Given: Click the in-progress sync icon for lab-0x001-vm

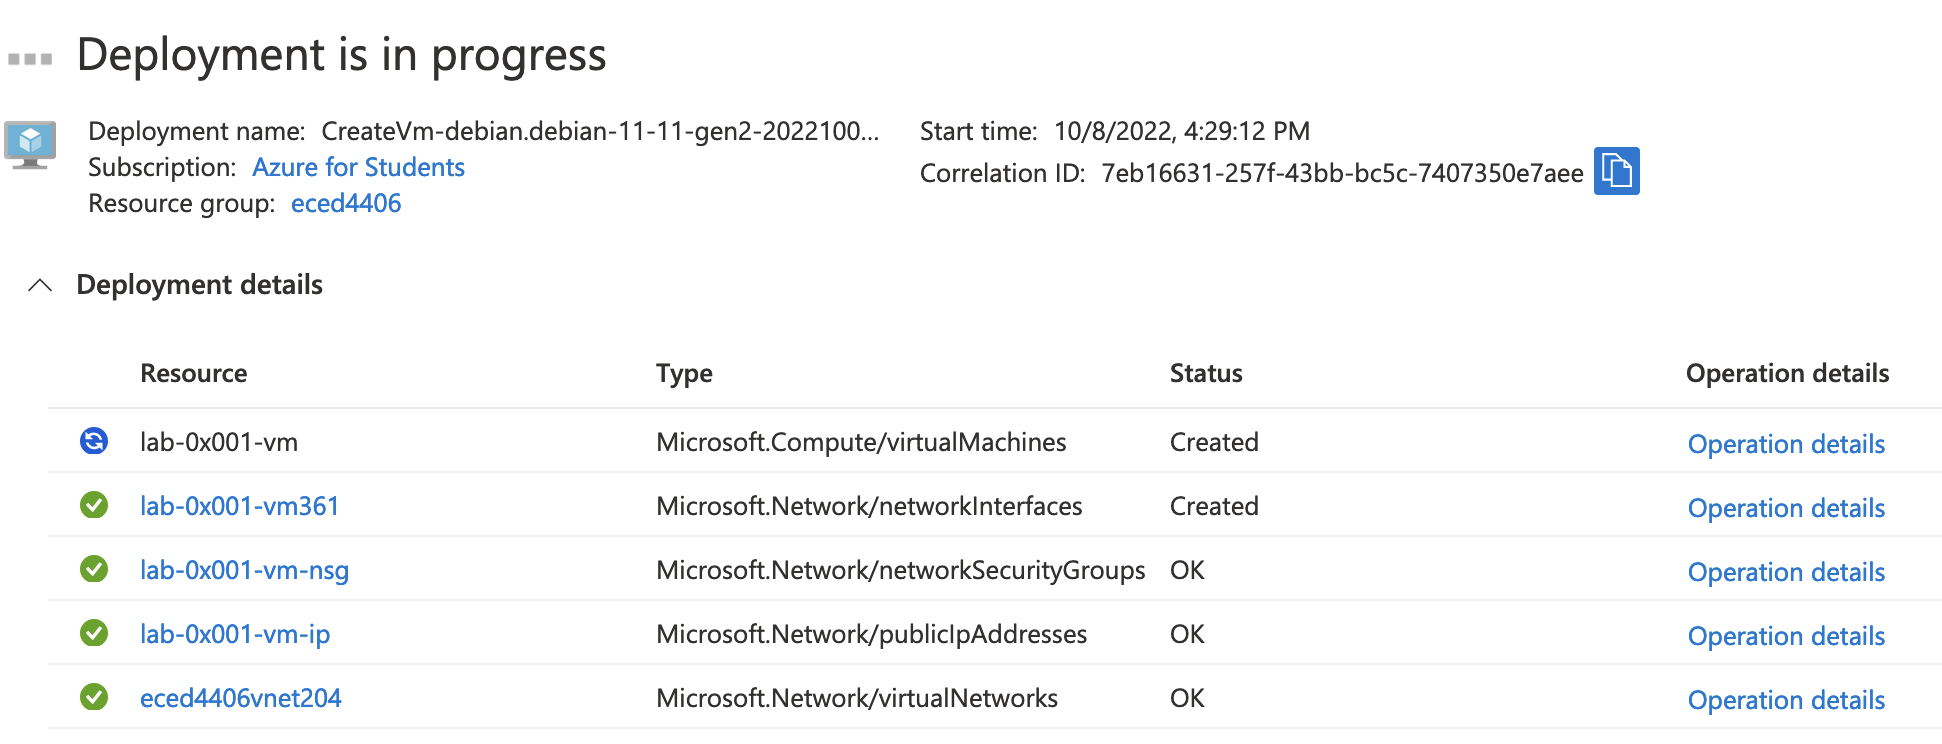Looking at the screenshot, I should pos(94,441).
